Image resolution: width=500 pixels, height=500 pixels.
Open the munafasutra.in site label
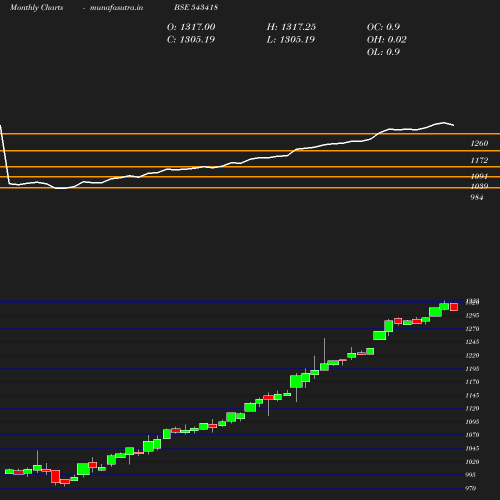click(x=116, y=7)
